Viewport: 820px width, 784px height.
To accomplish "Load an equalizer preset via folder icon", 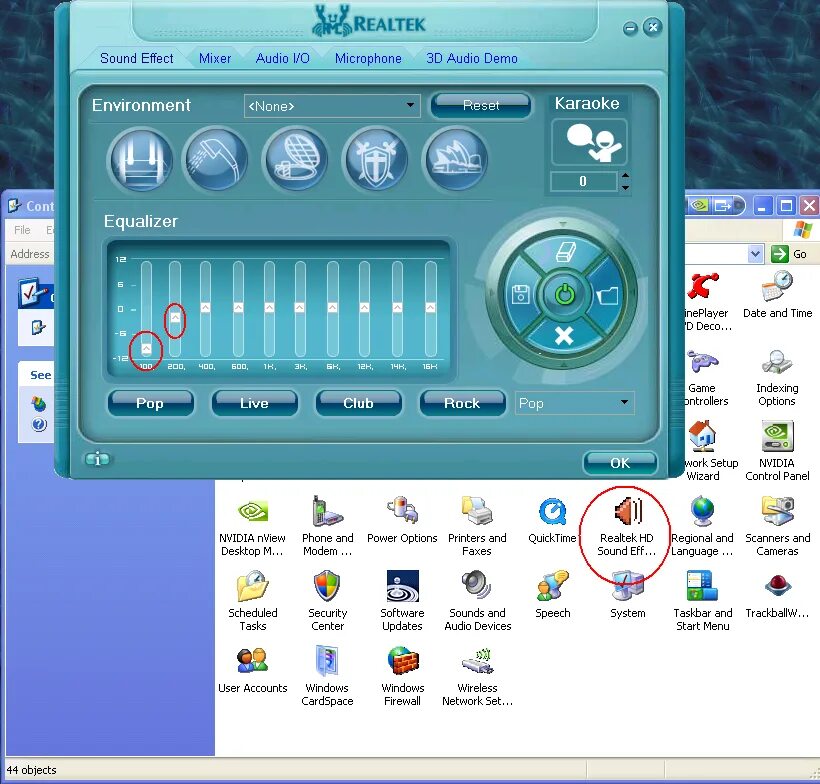I will tap(608, 296).
